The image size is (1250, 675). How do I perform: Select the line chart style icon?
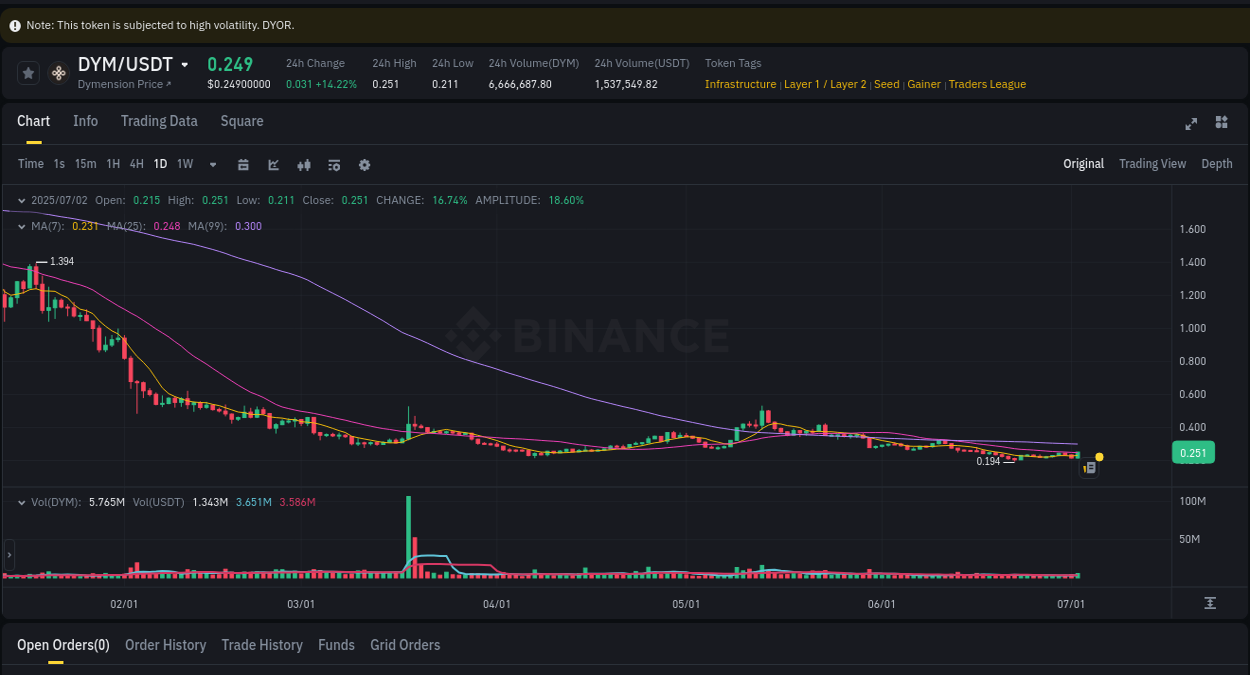(x=273, y=164)
